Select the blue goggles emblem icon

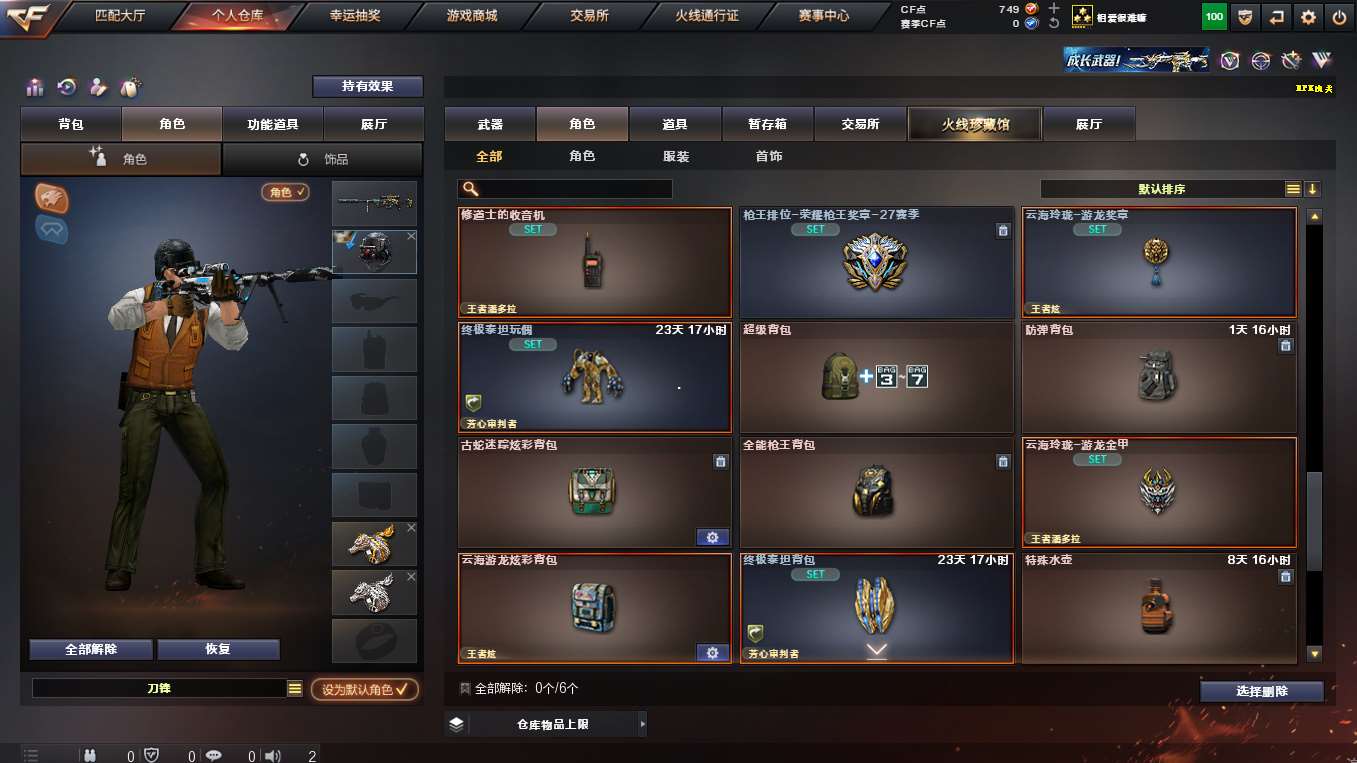(x=52, y=230)
